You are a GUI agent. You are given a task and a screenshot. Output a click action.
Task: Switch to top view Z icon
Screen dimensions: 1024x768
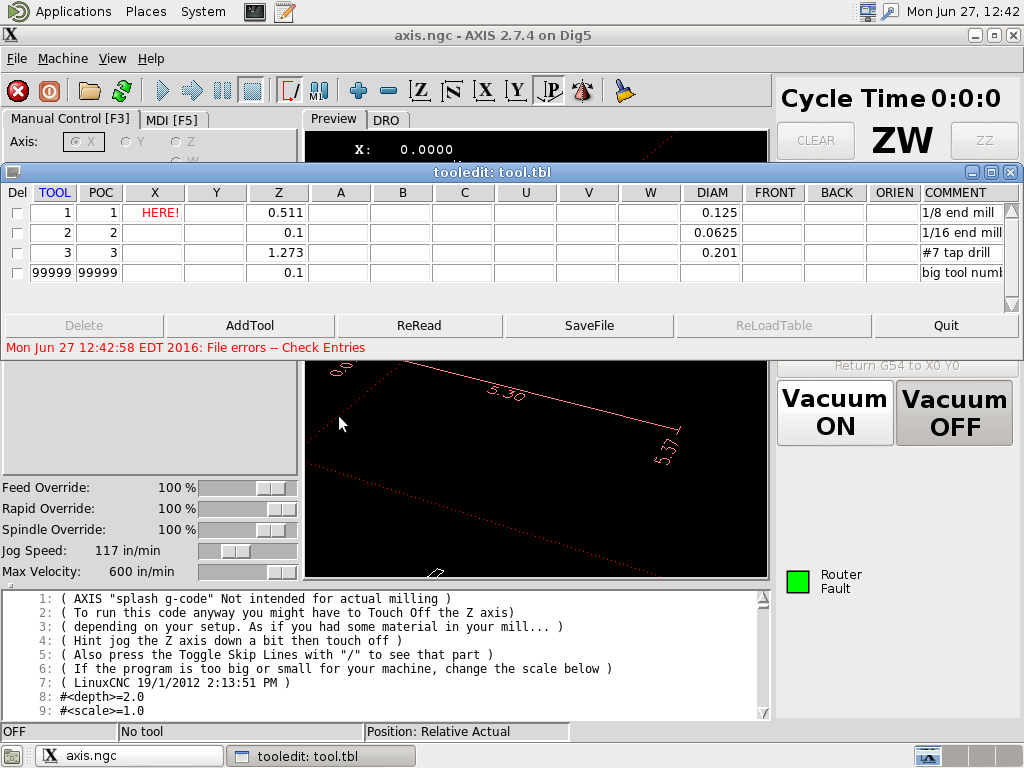(420, 91)
